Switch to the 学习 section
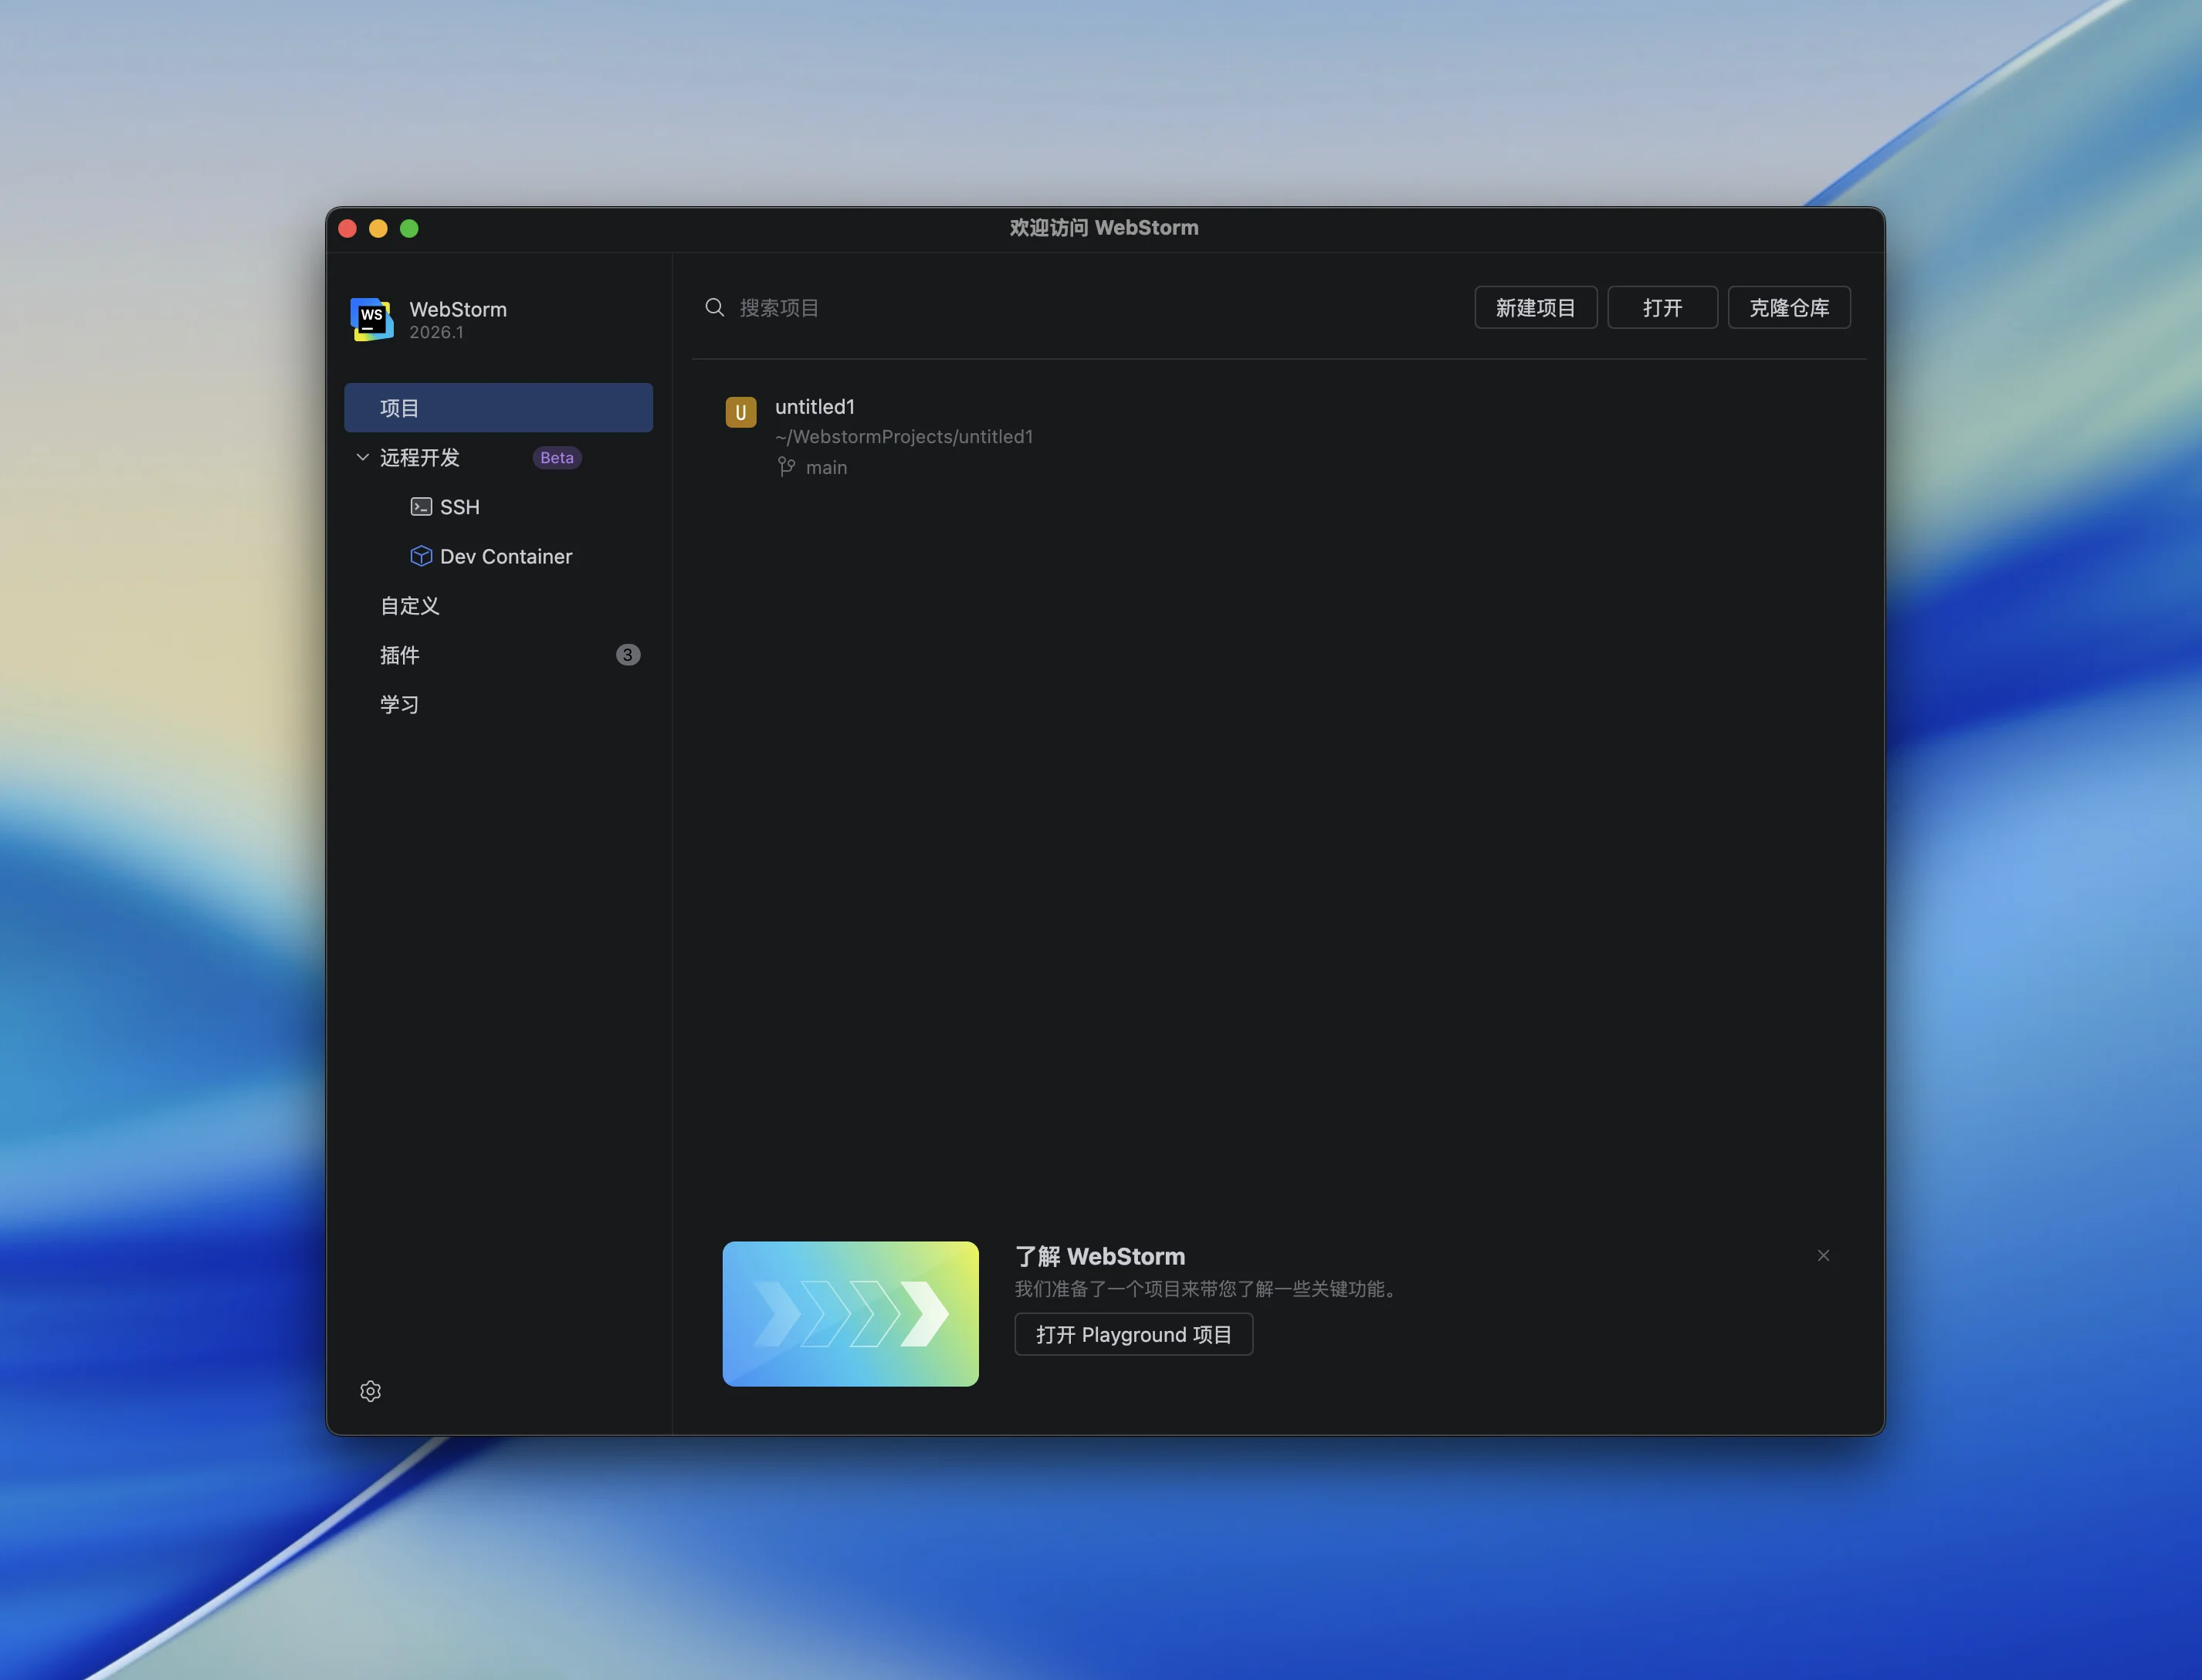Viewport: 2202px width, 1680px height. [400, 704]
